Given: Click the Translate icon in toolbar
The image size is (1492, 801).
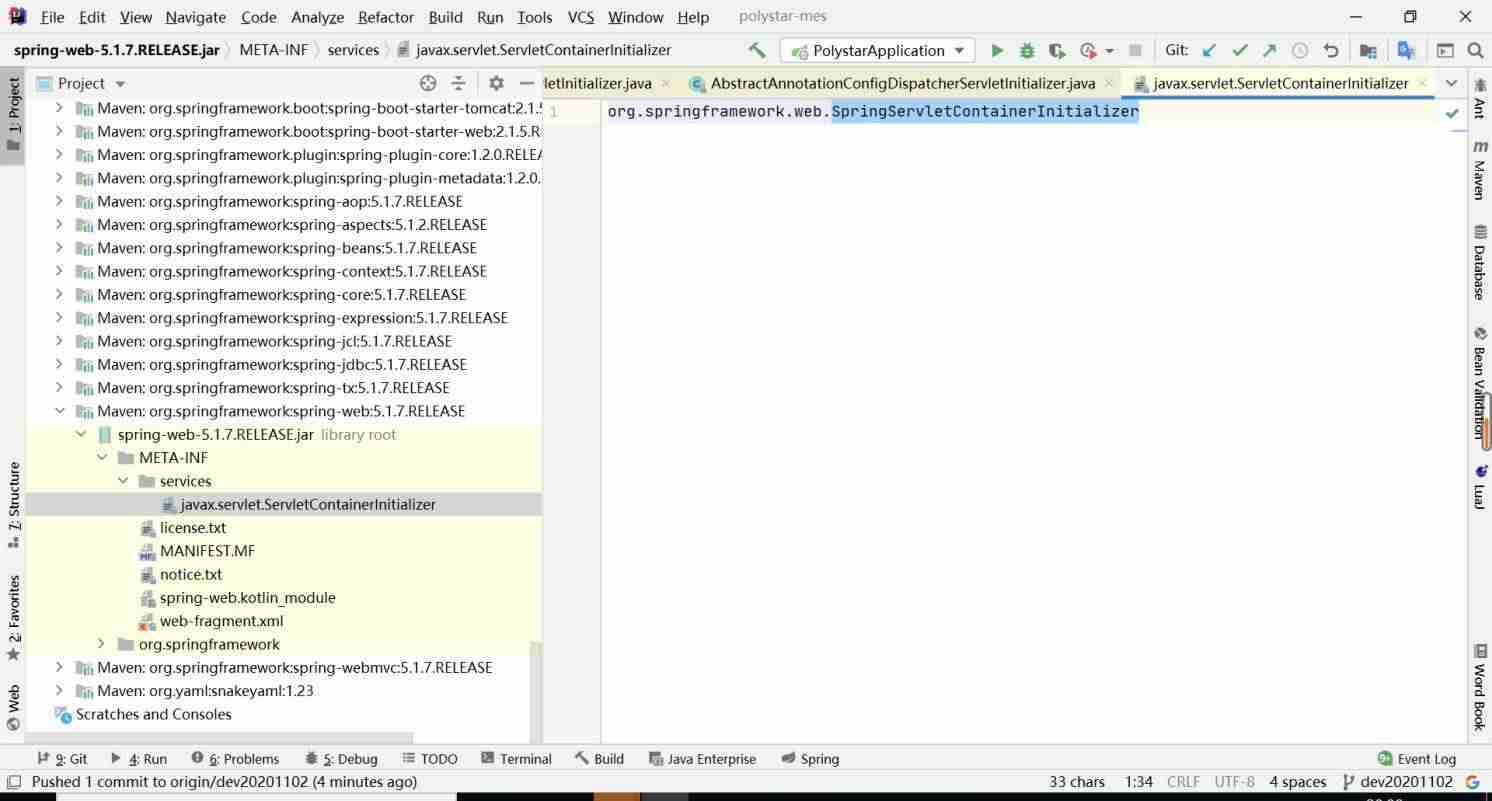Looking at the screenshot, I should point(1406,50).
